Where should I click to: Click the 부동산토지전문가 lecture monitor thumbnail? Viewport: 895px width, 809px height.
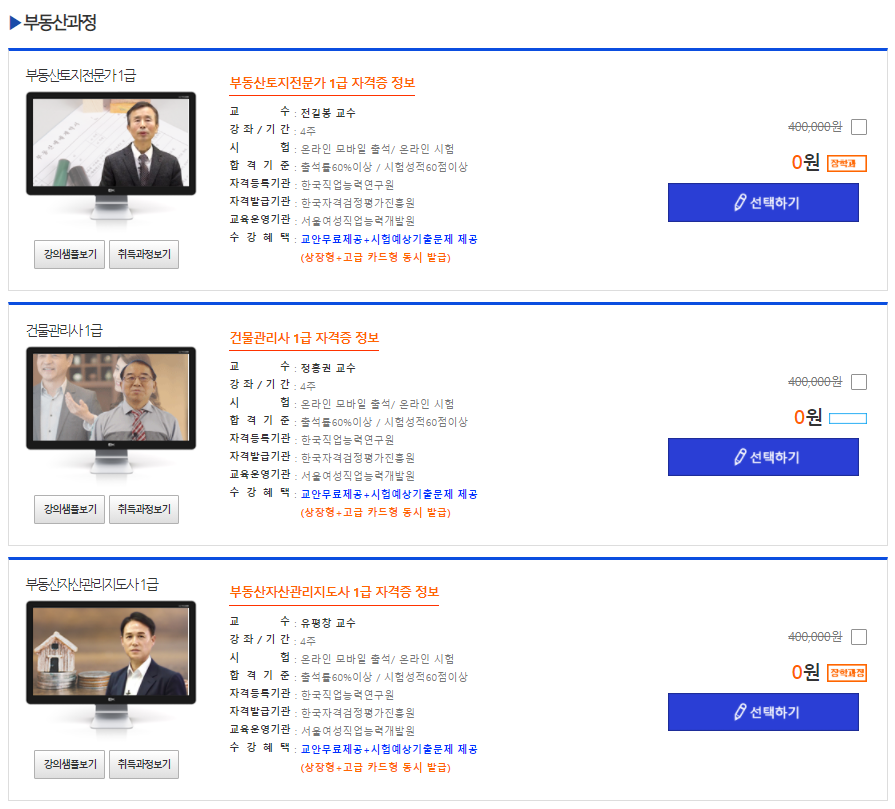coord(111,155)
